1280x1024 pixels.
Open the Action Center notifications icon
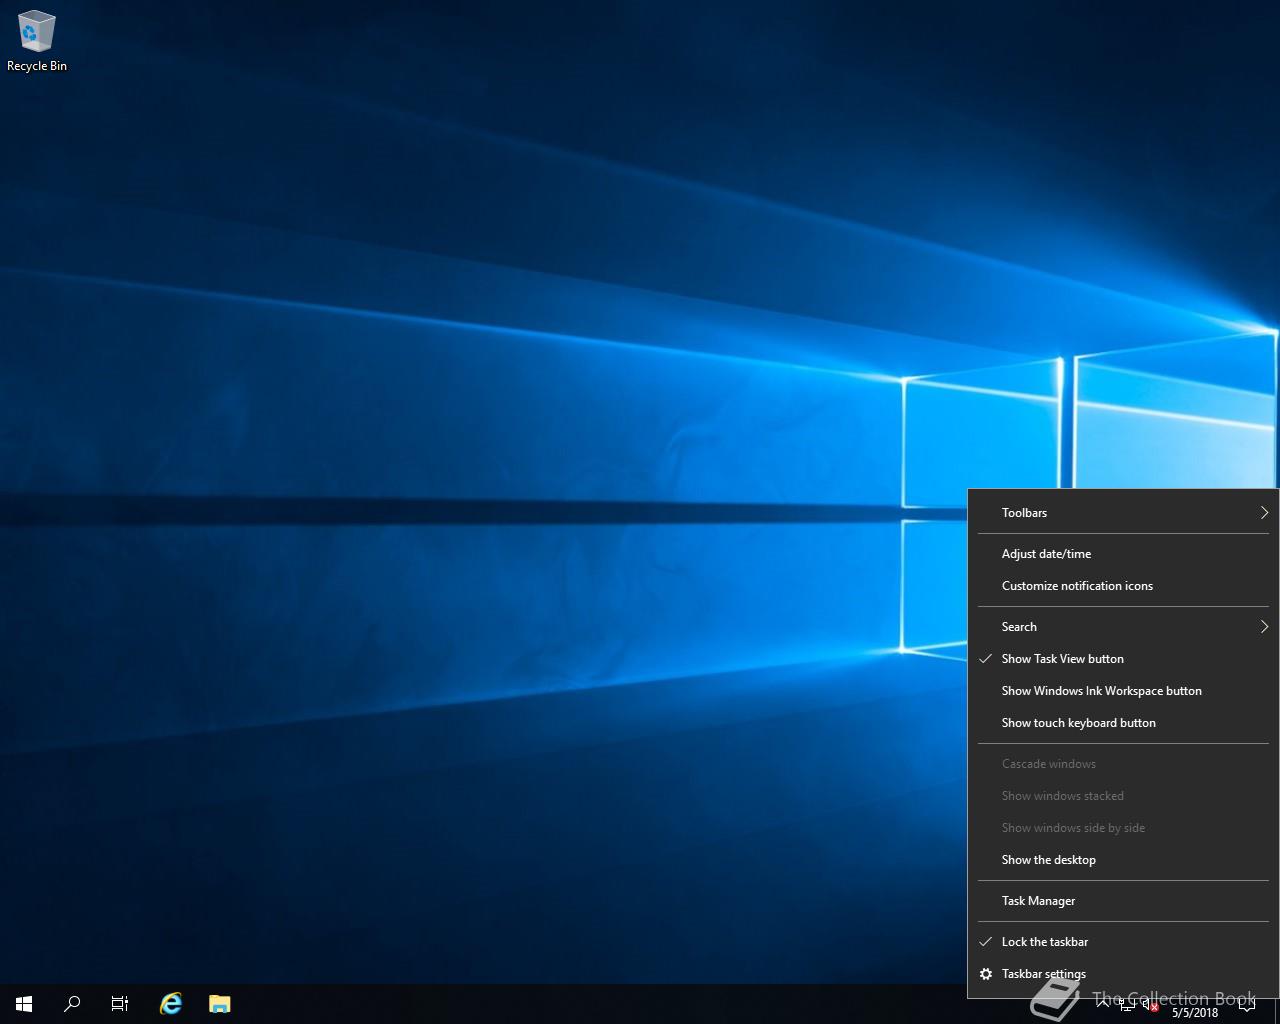(1247, 1005)
